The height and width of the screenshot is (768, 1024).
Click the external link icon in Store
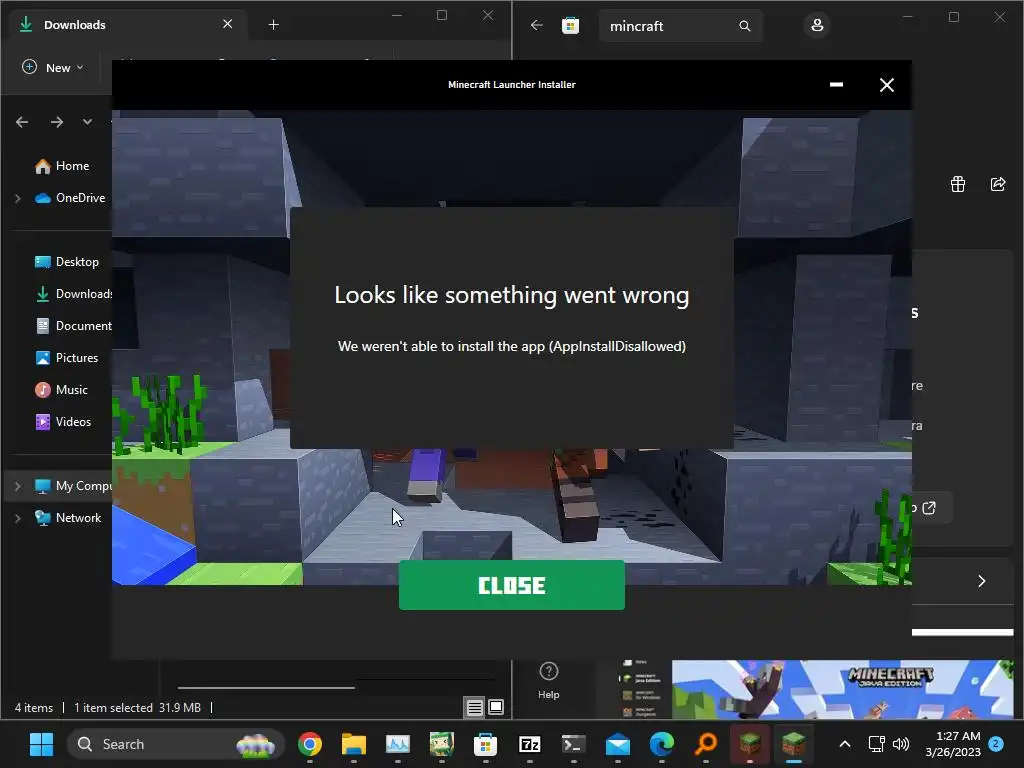pos(929,507)
